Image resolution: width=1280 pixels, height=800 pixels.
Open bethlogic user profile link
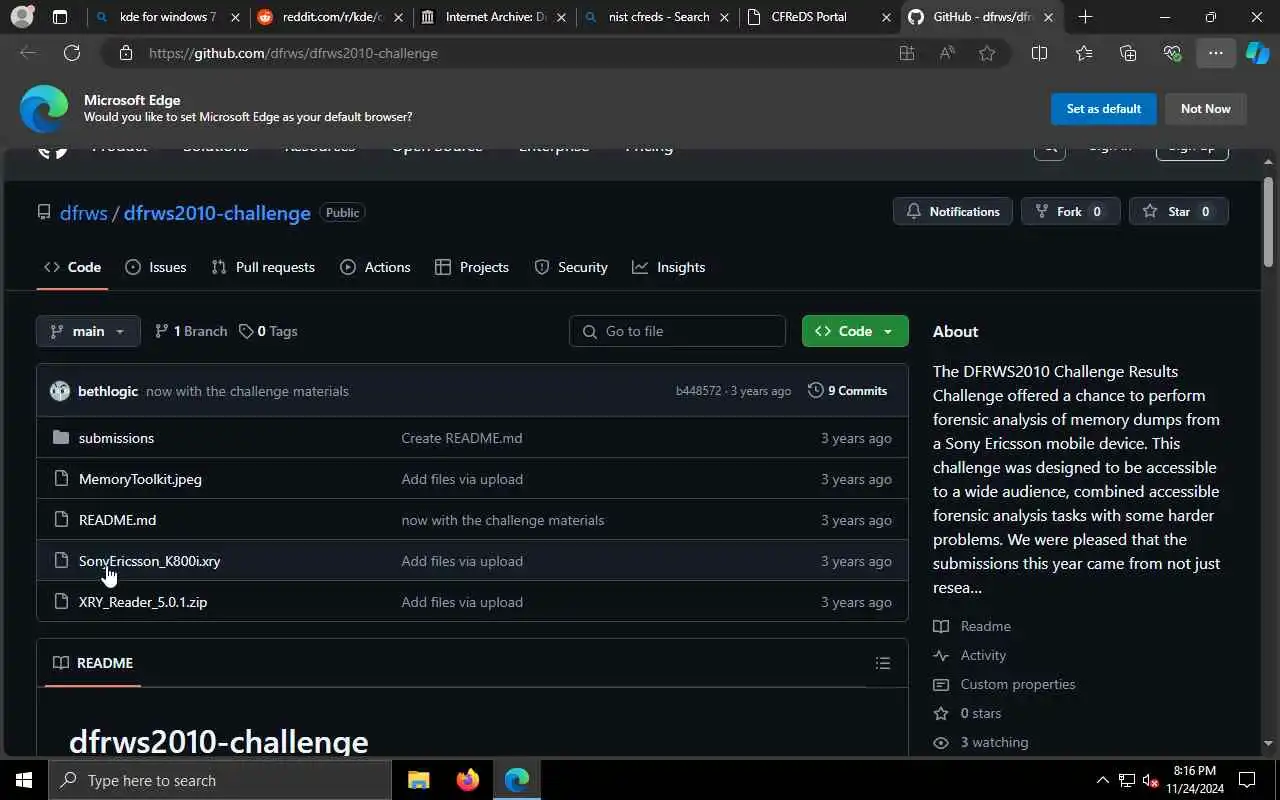108,391
